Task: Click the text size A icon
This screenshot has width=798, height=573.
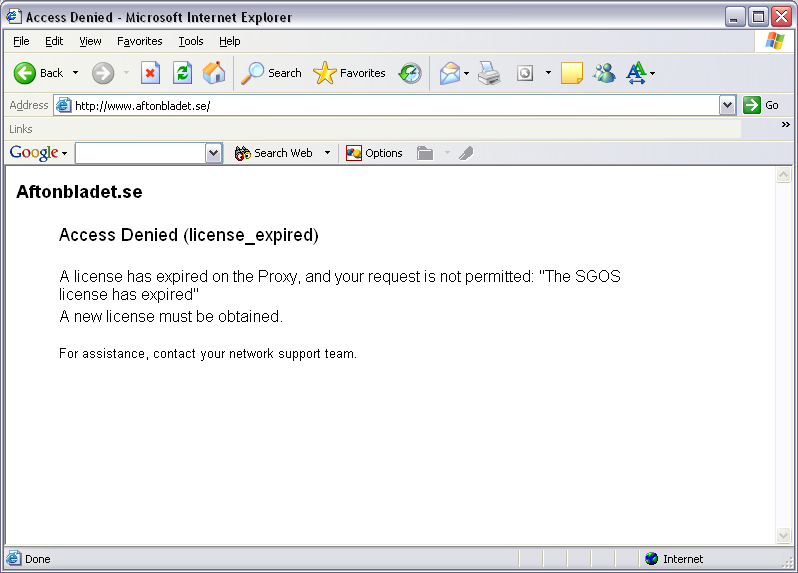Action: [636, 73]
